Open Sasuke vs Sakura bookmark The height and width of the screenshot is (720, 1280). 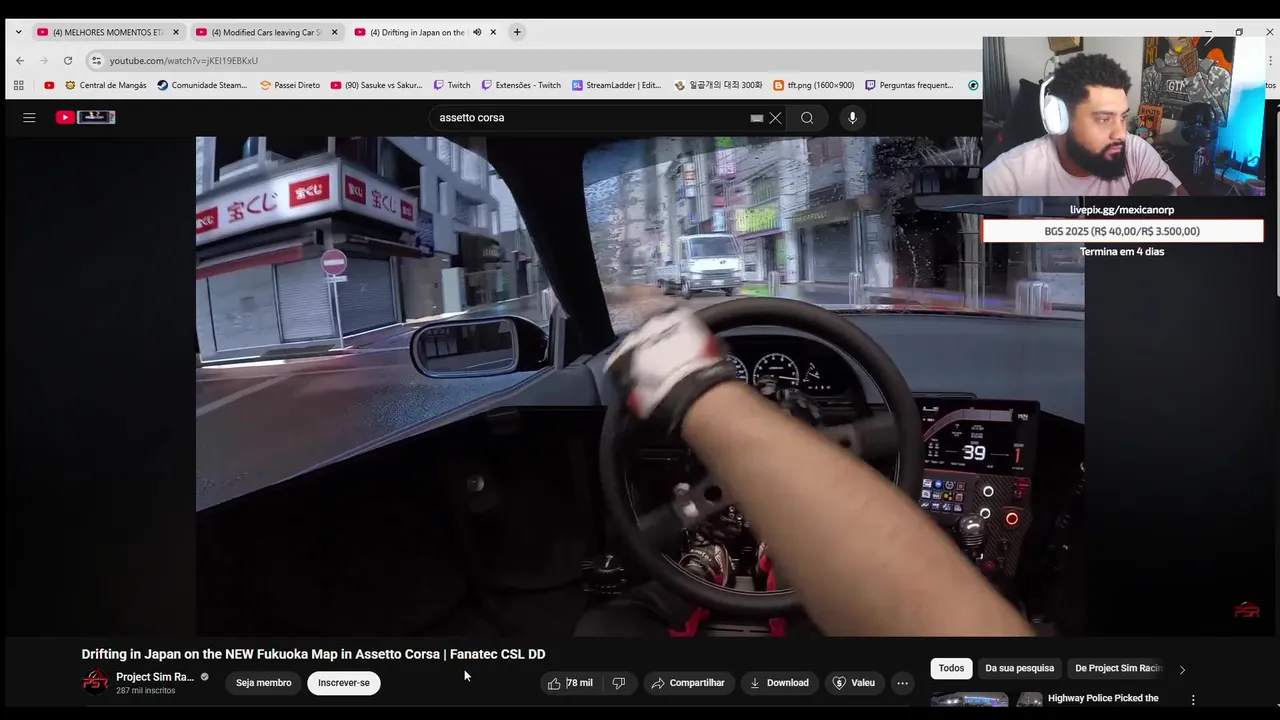point(377,85)
